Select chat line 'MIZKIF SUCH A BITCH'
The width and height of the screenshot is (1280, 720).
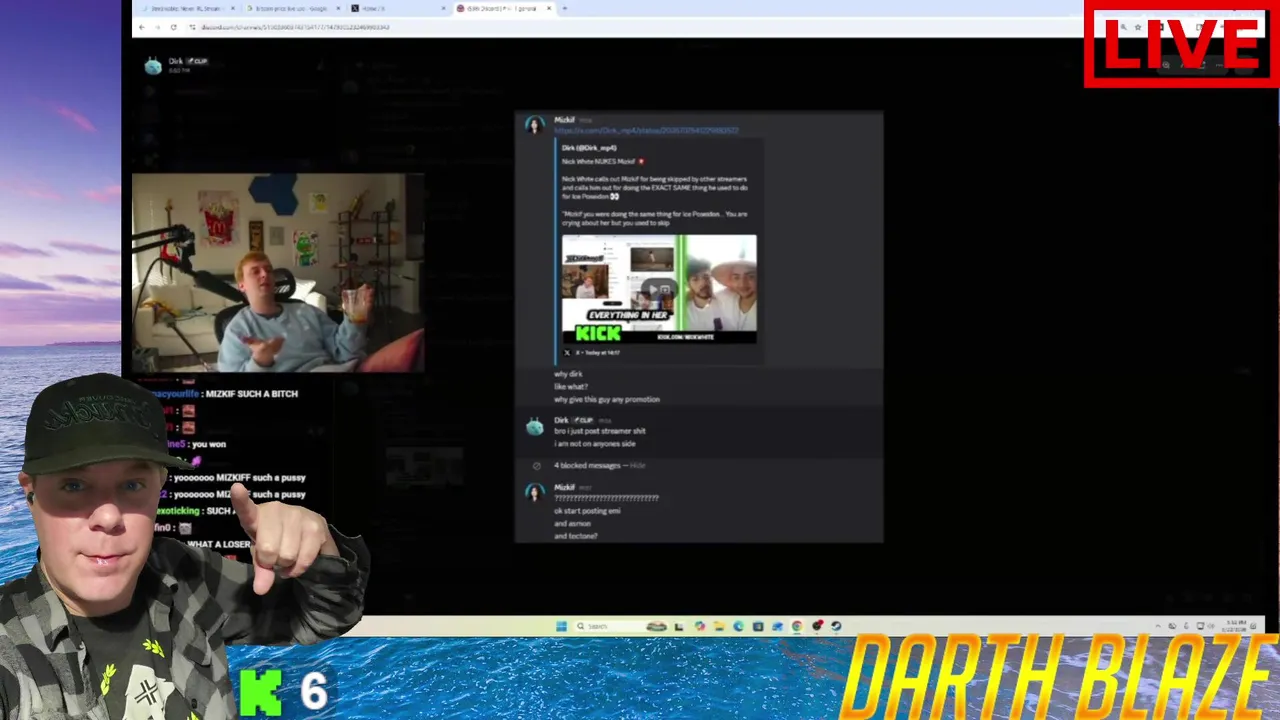(x=252, y=394)
